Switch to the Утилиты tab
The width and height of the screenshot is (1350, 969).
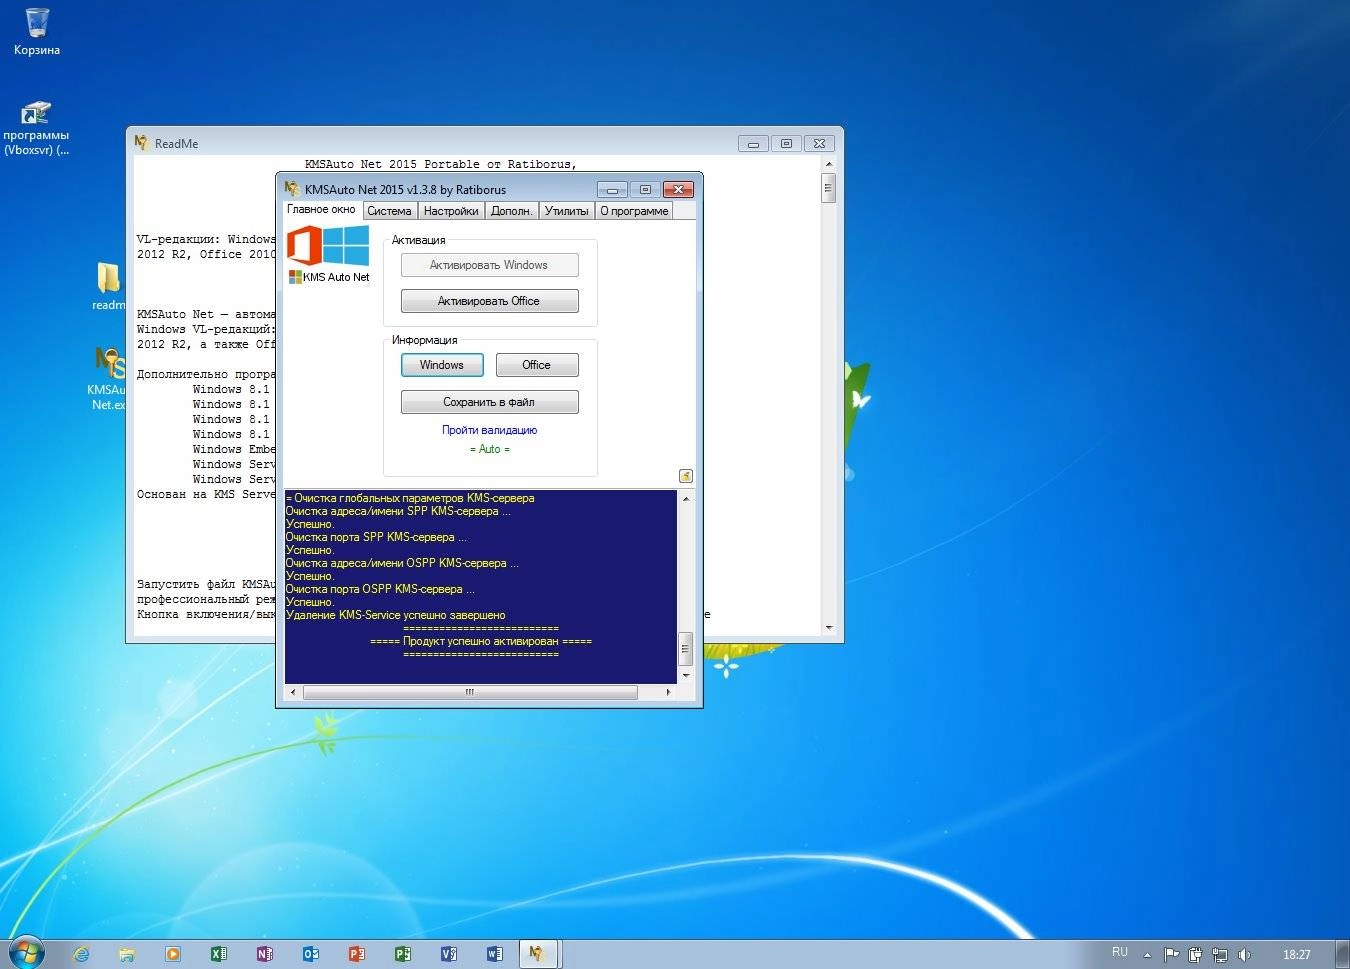pyautogui.click(x=566, y=211)
